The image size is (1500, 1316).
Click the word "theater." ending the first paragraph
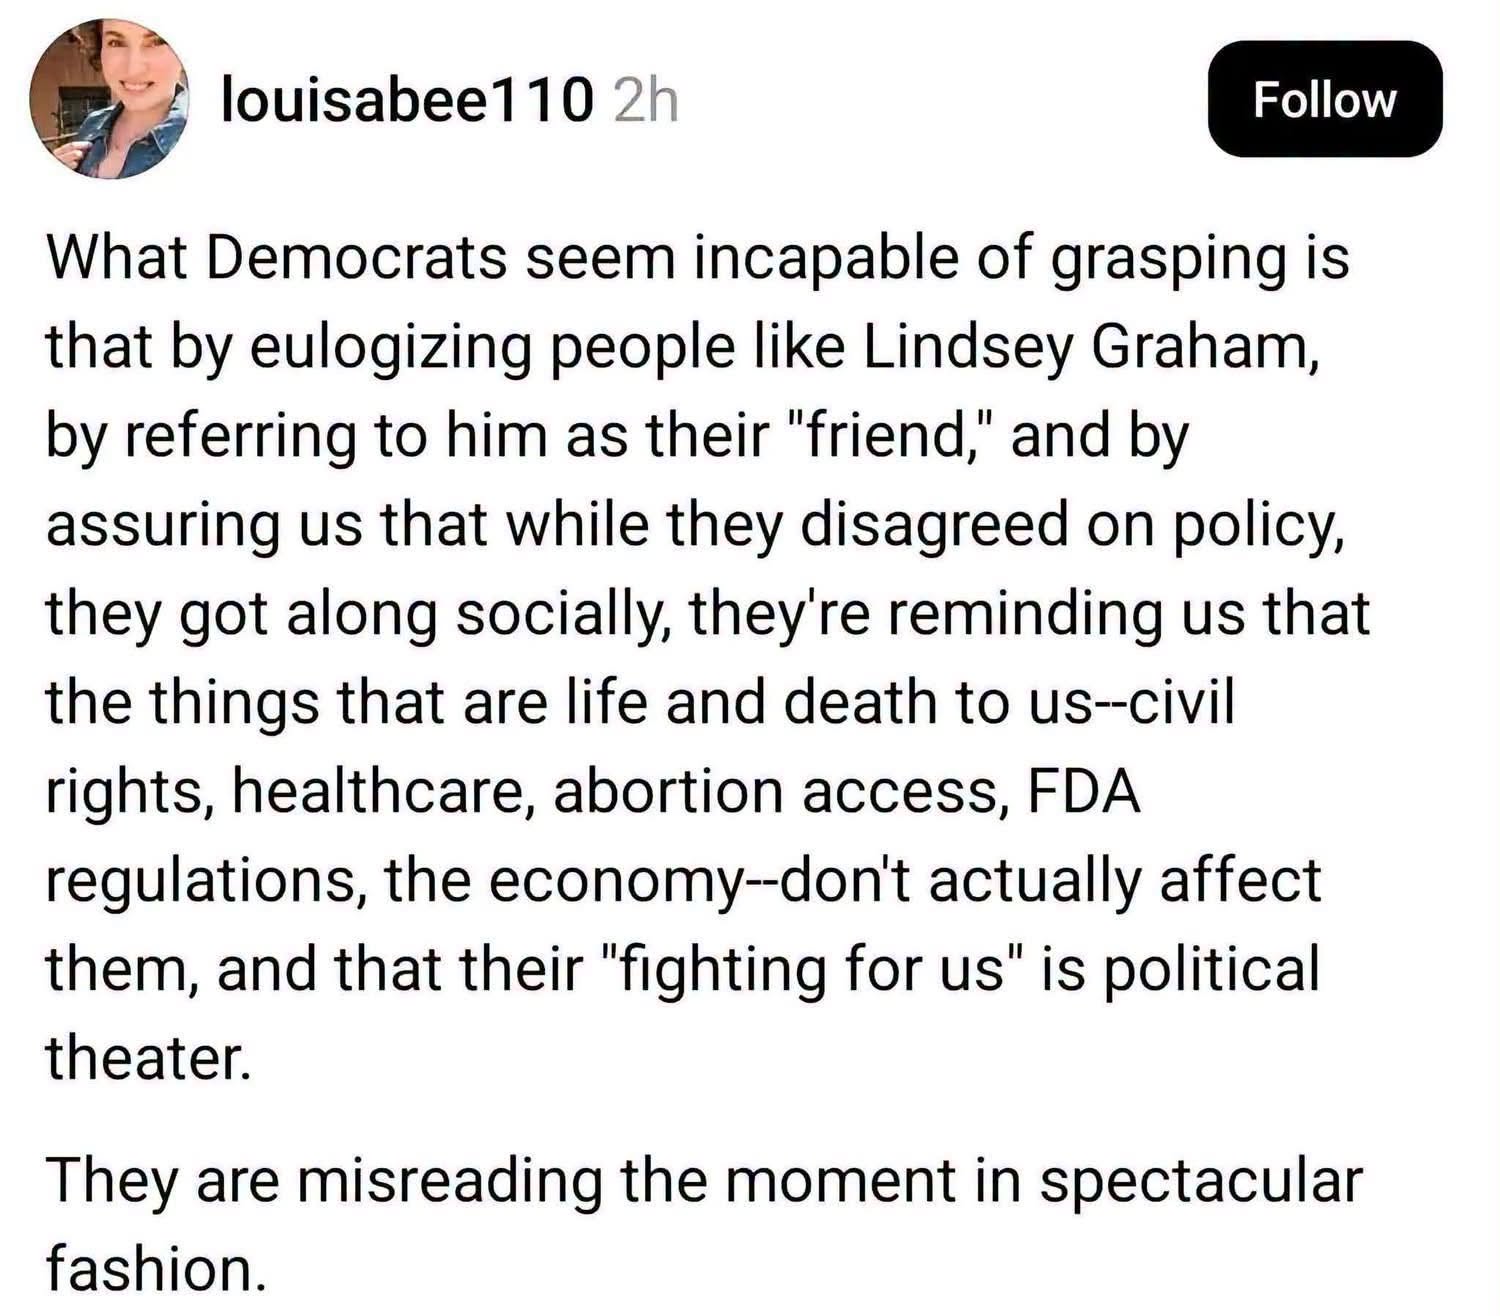[x=147, y=1057]
